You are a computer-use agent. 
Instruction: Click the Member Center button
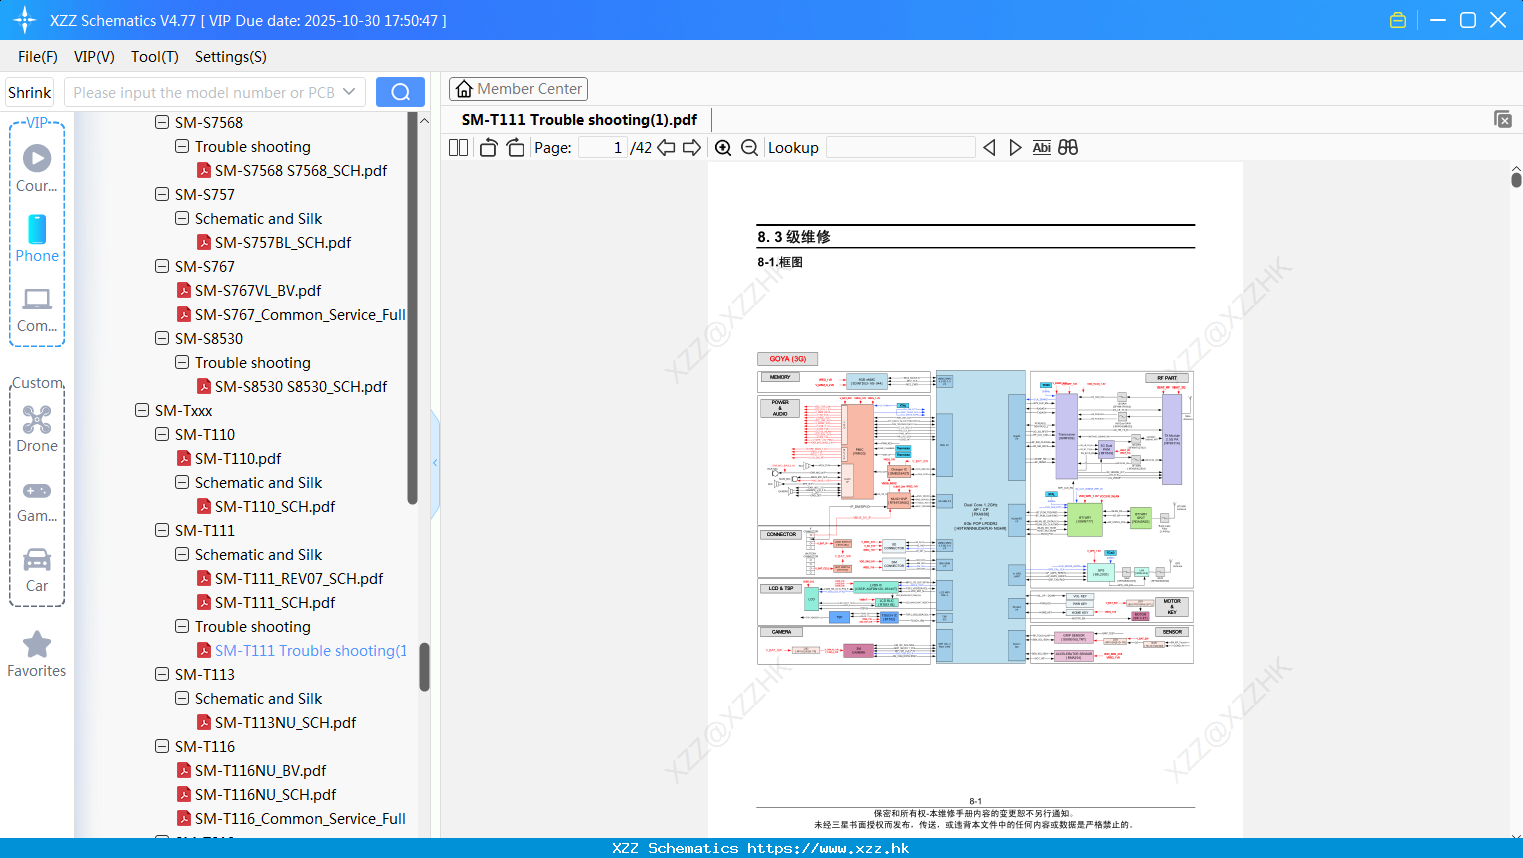[518, 89]
